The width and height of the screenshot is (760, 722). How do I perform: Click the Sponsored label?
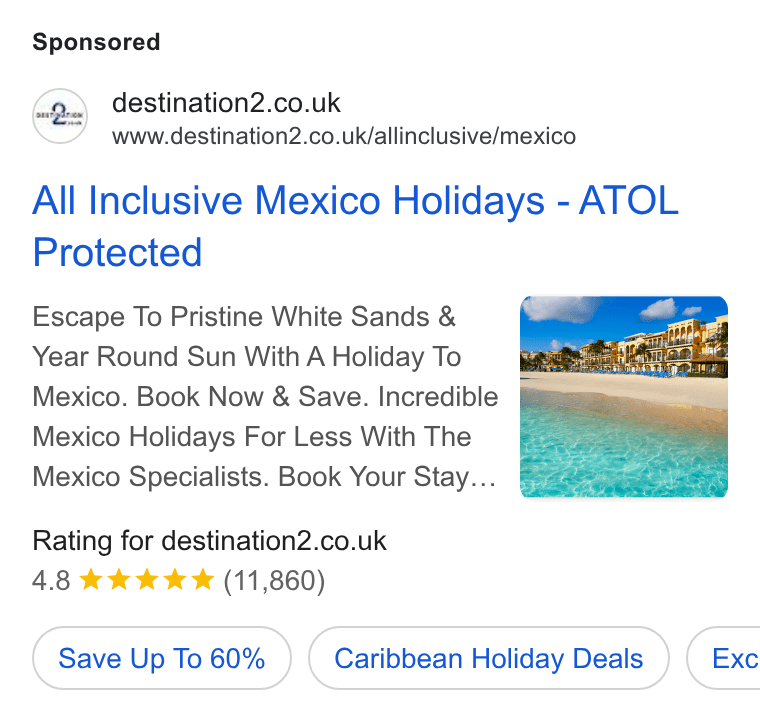96,42
